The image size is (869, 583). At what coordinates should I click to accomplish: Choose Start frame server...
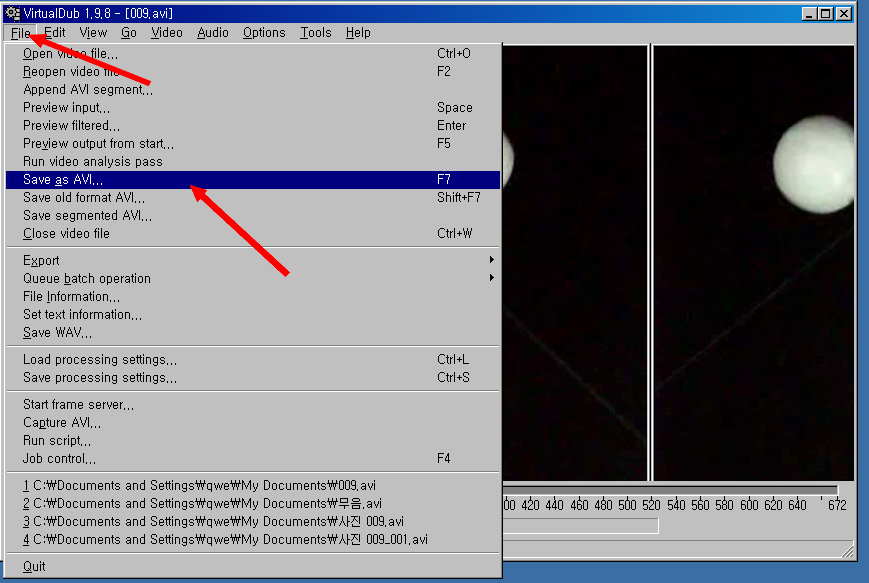pyautogui.click(x=253, y=405)
